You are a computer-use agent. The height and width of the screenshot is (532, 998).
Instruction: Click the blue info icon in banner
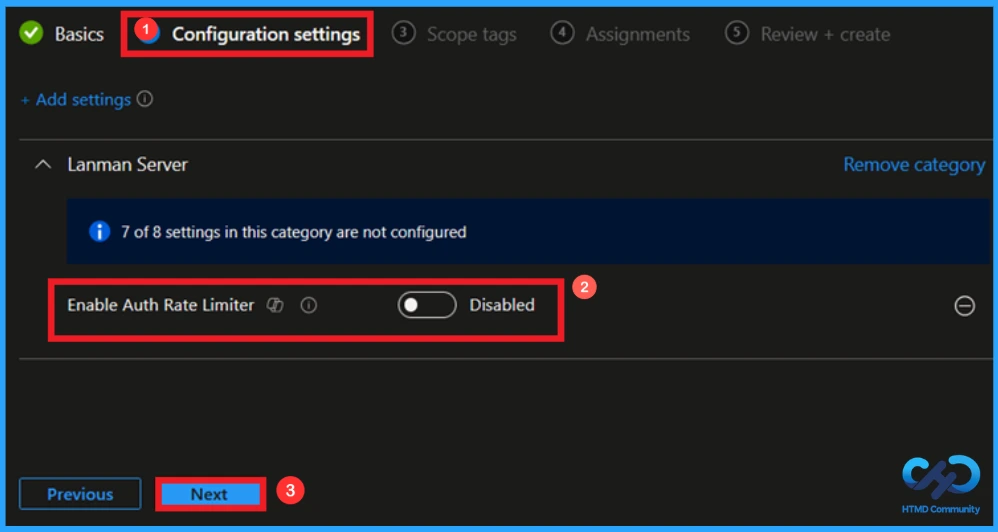tap(99, 232)
